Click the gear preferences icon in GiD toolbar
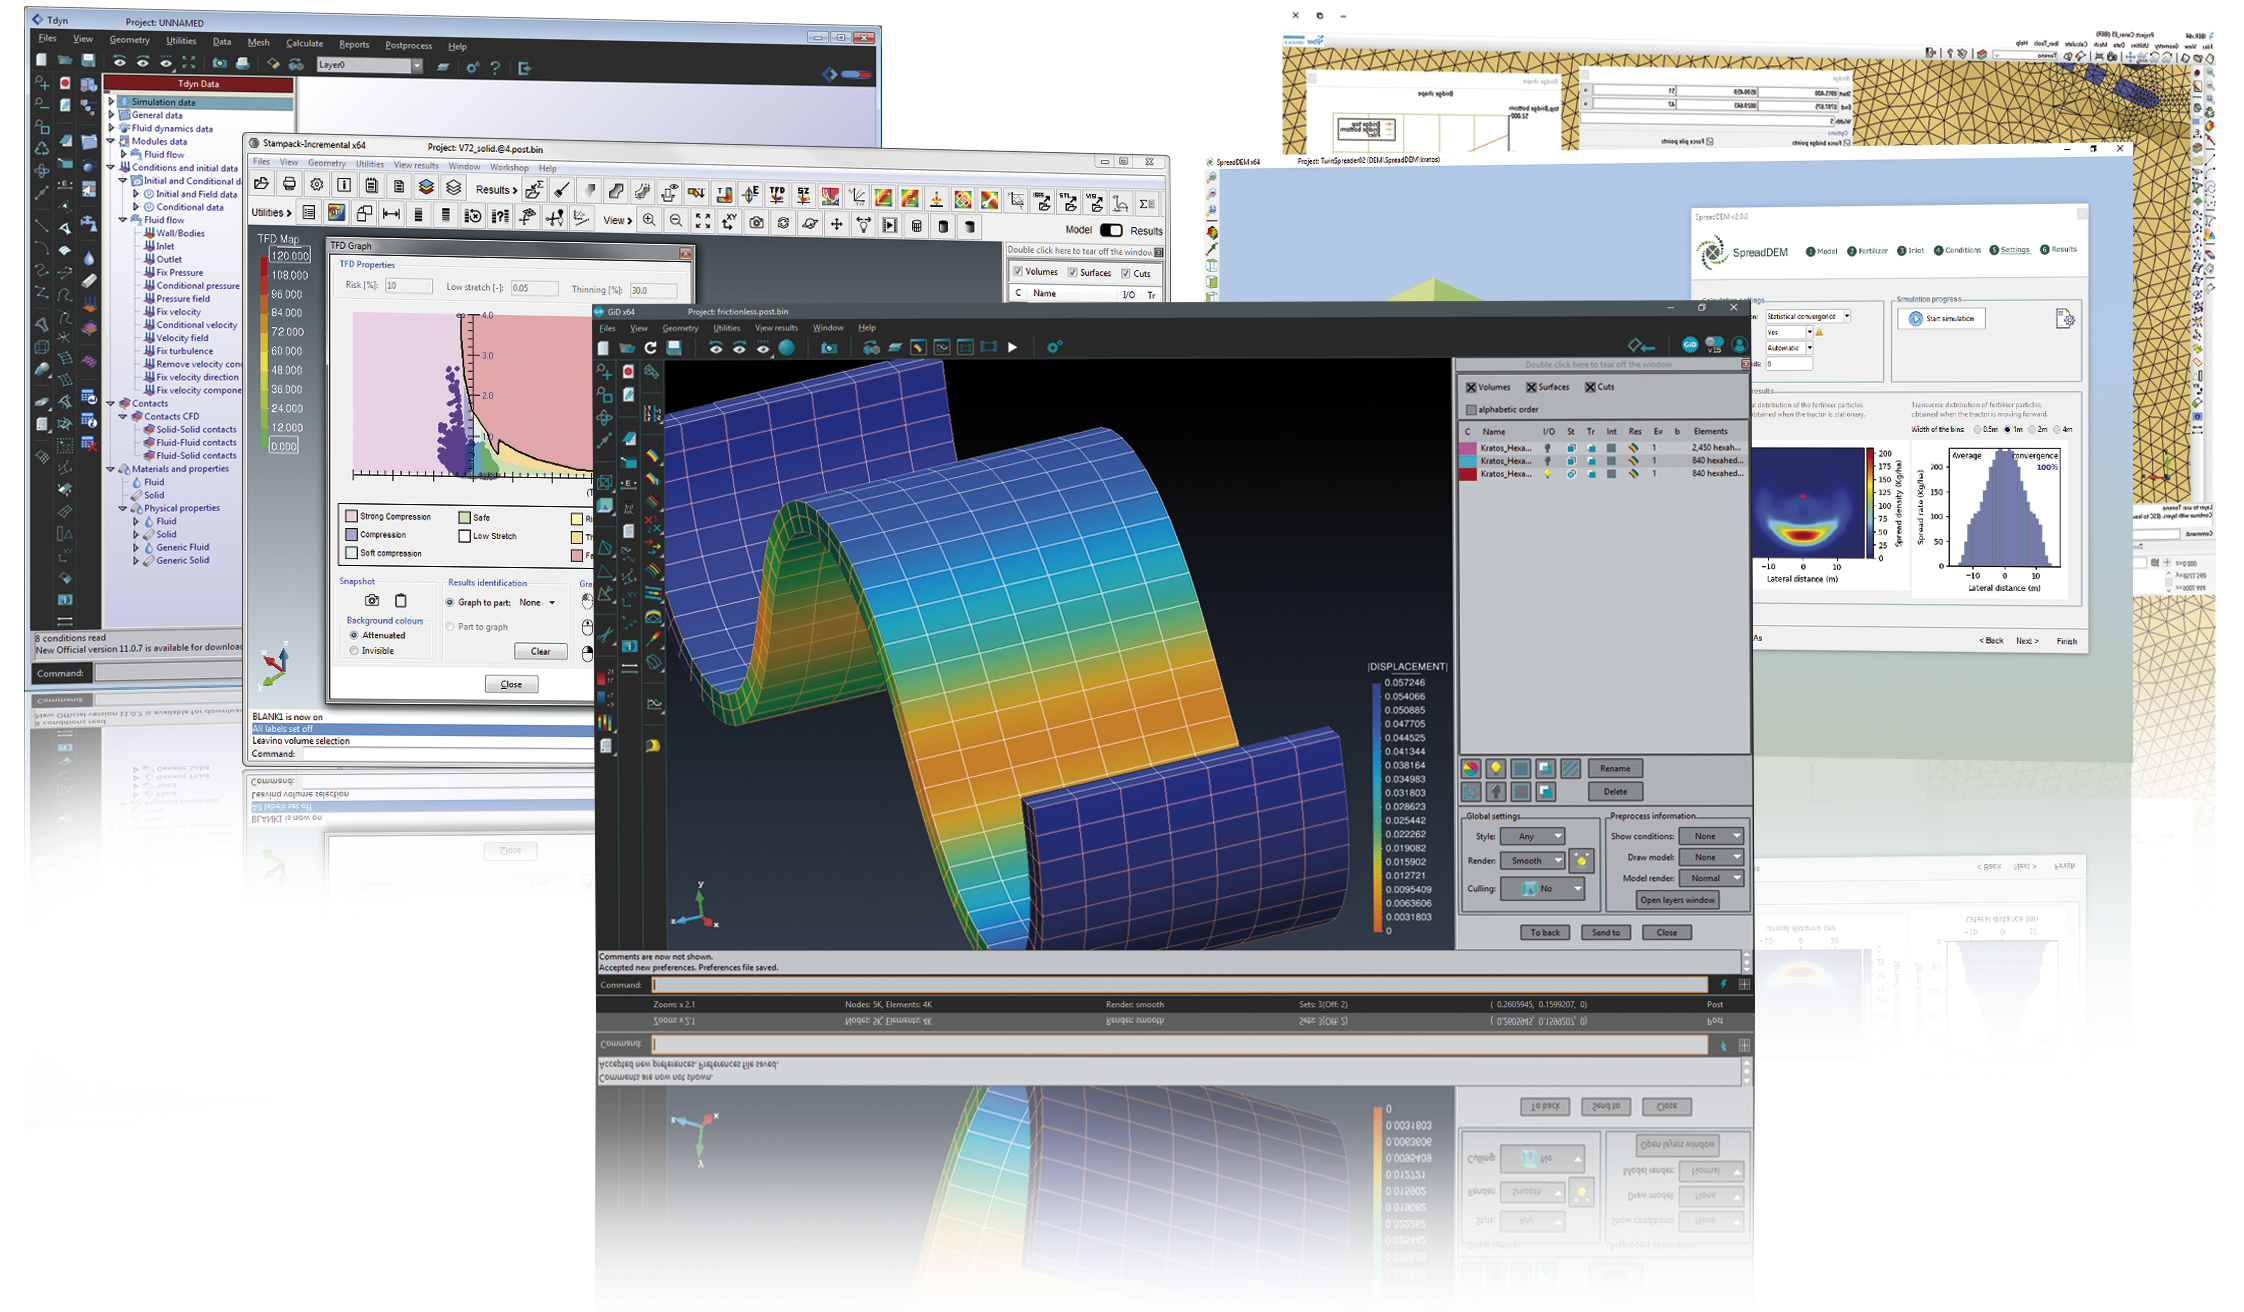The width and height of the screenshot is (2244, 1312). [1053, 347]
